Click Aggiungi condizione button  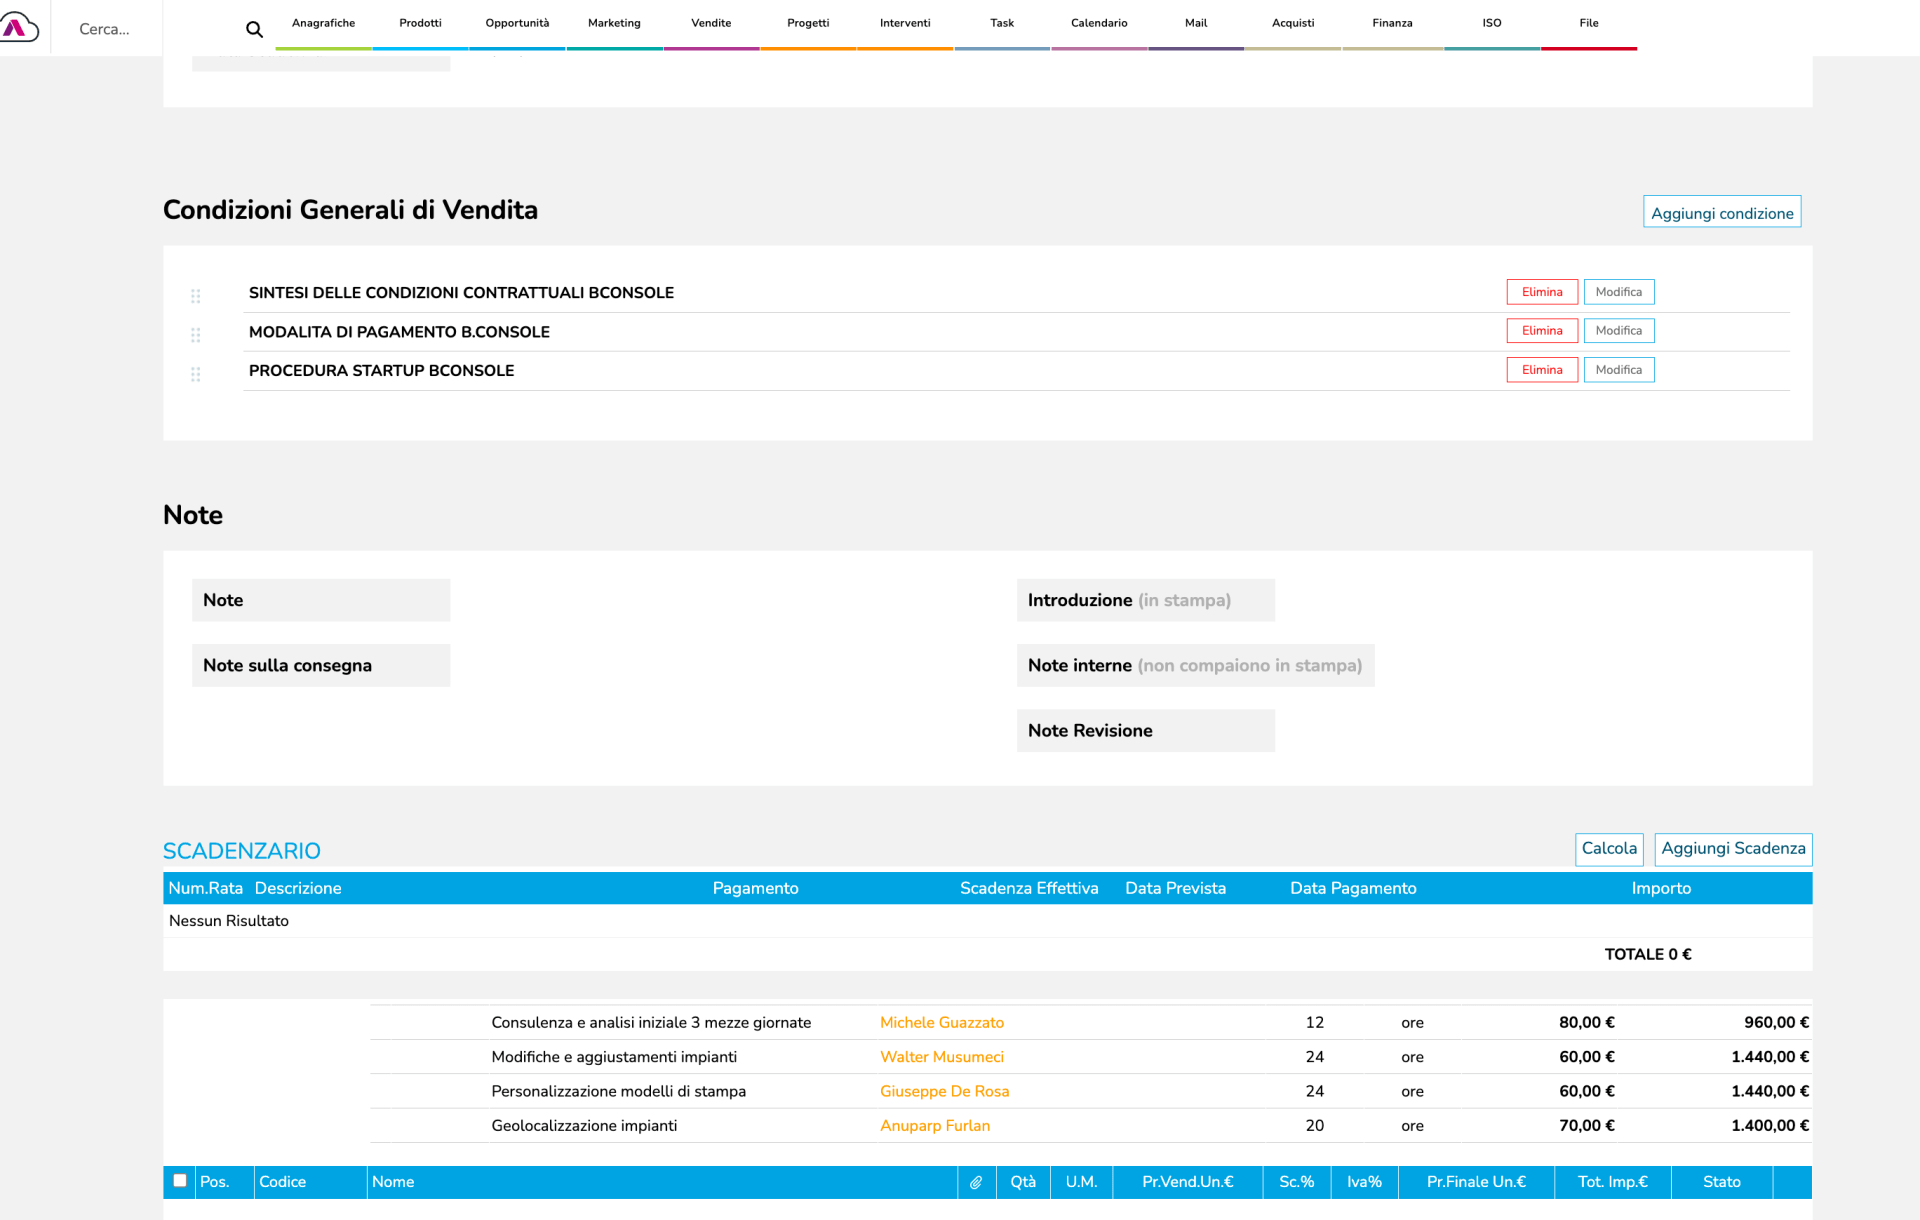point(1721,213)
